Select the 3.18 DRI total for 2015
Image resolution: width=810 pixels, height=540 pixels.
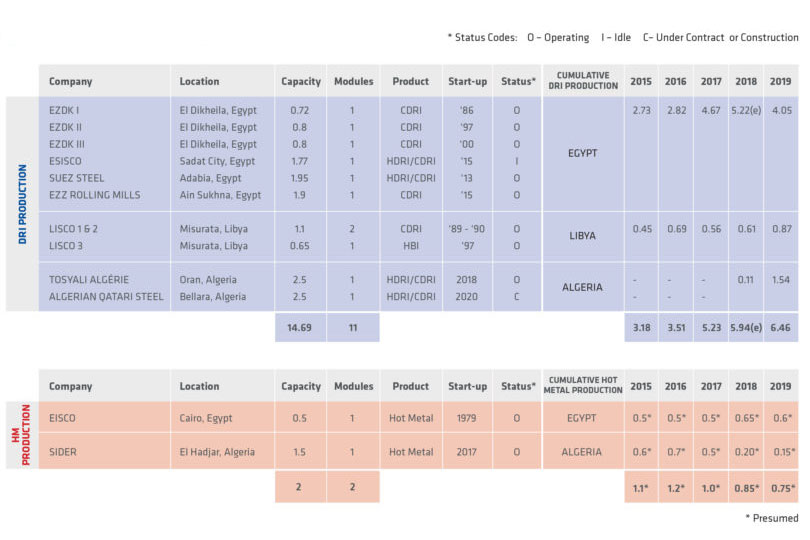pyautogui.click(x=641, y=328)
